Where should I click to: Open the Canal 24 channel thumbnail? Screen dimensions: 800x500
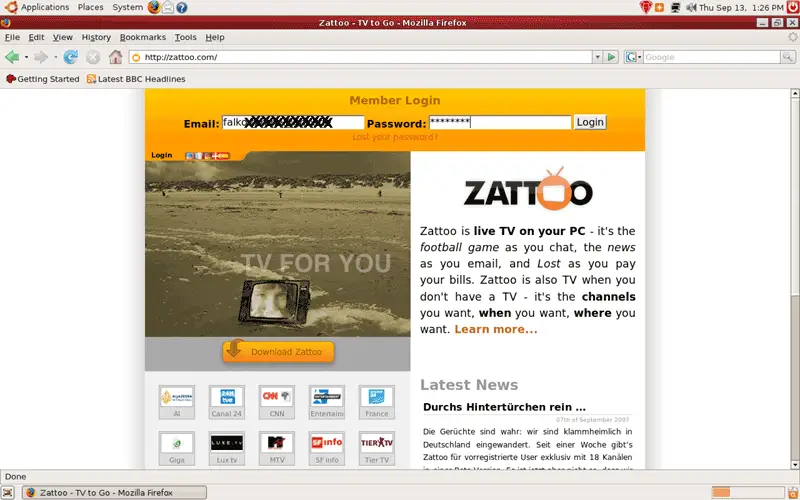(227, 402)
